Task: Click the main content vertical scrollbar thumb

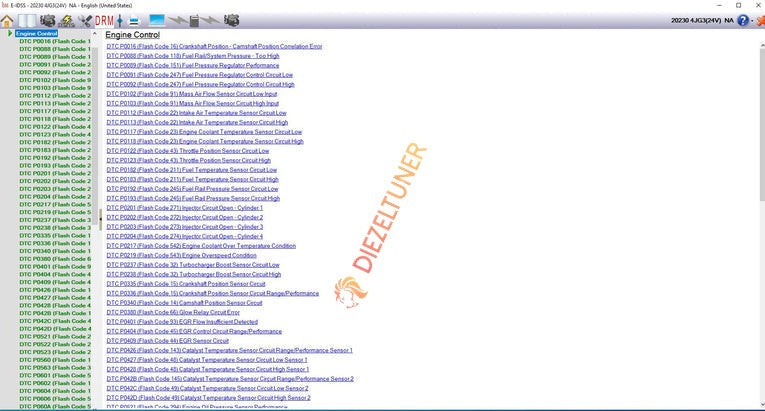Action: point(762,124)
